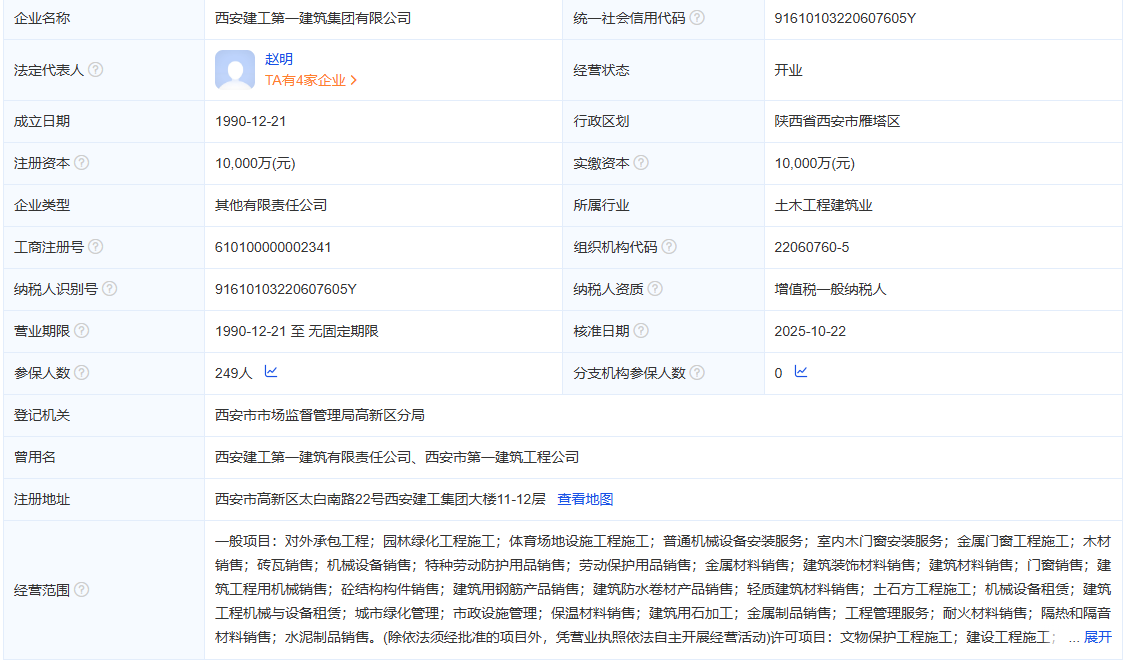View trend chart icon next to 249人

[x=270, y=371]
